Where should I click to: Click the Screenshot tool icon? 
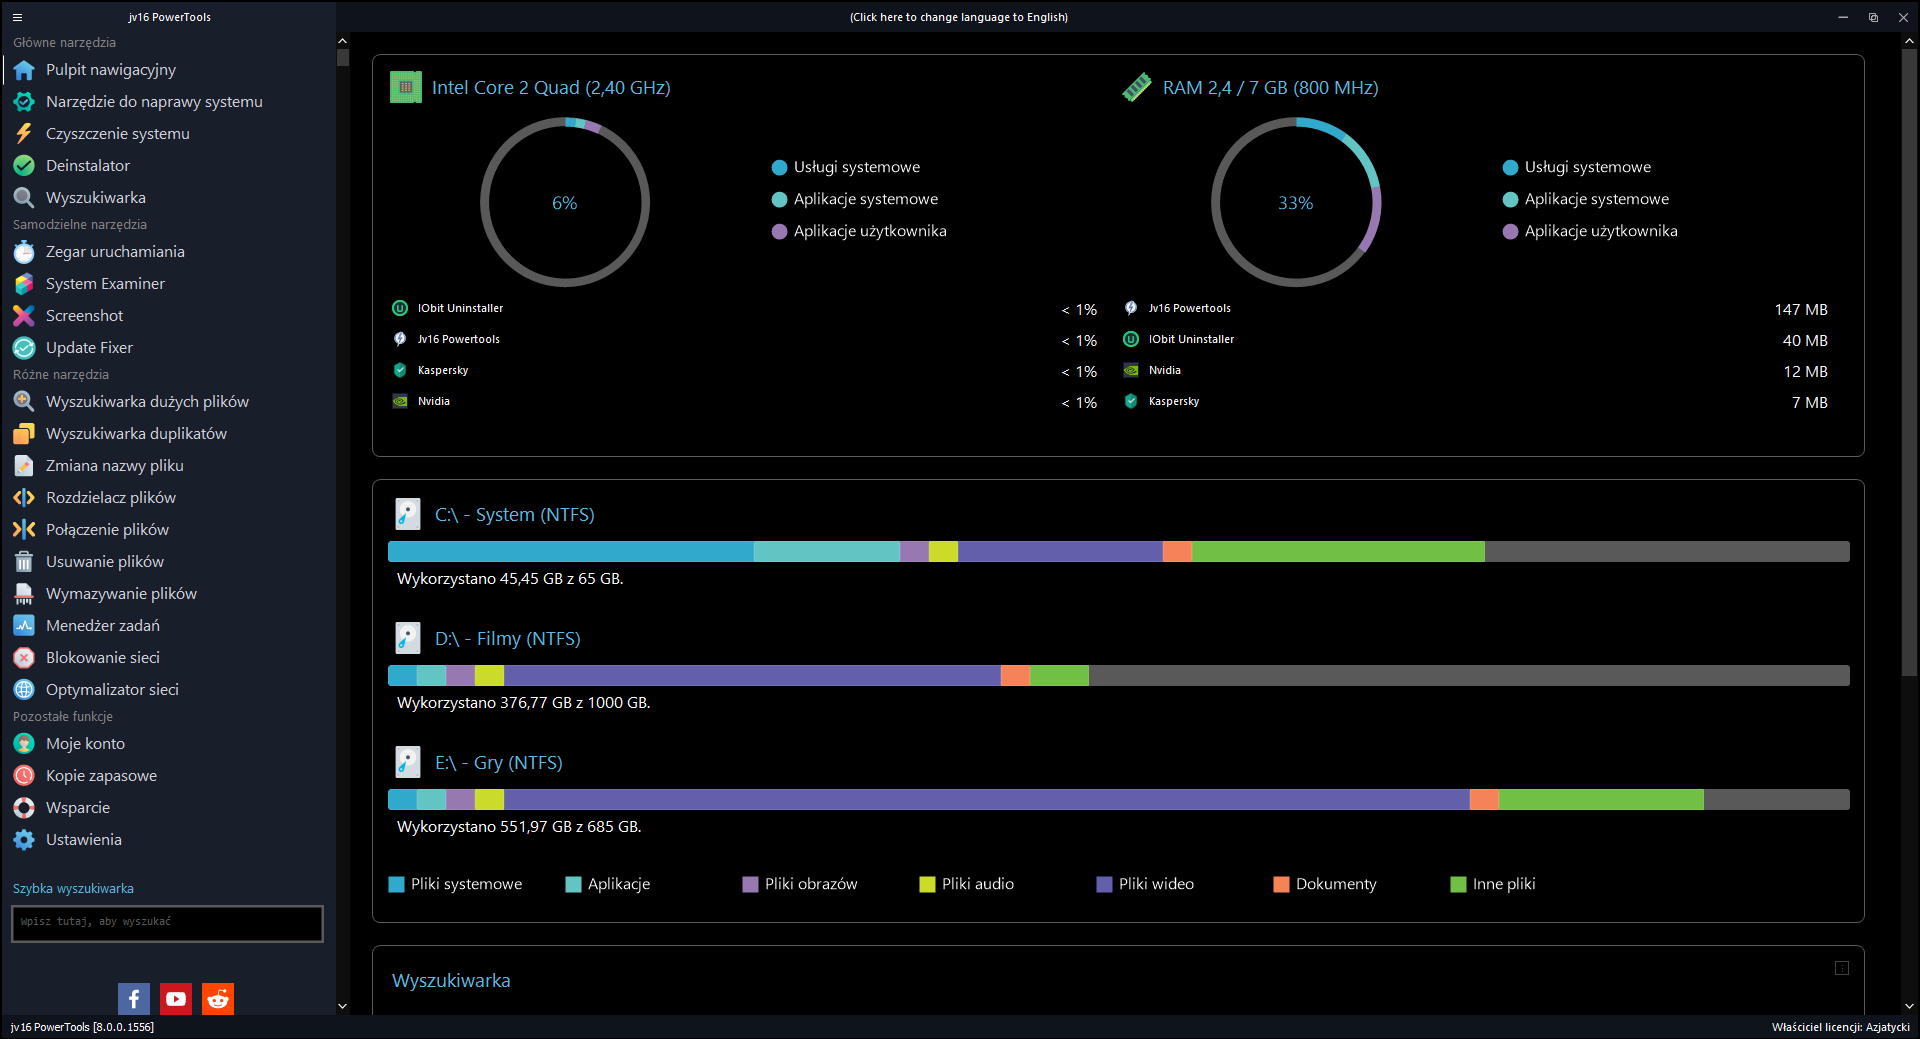(24, 316)
